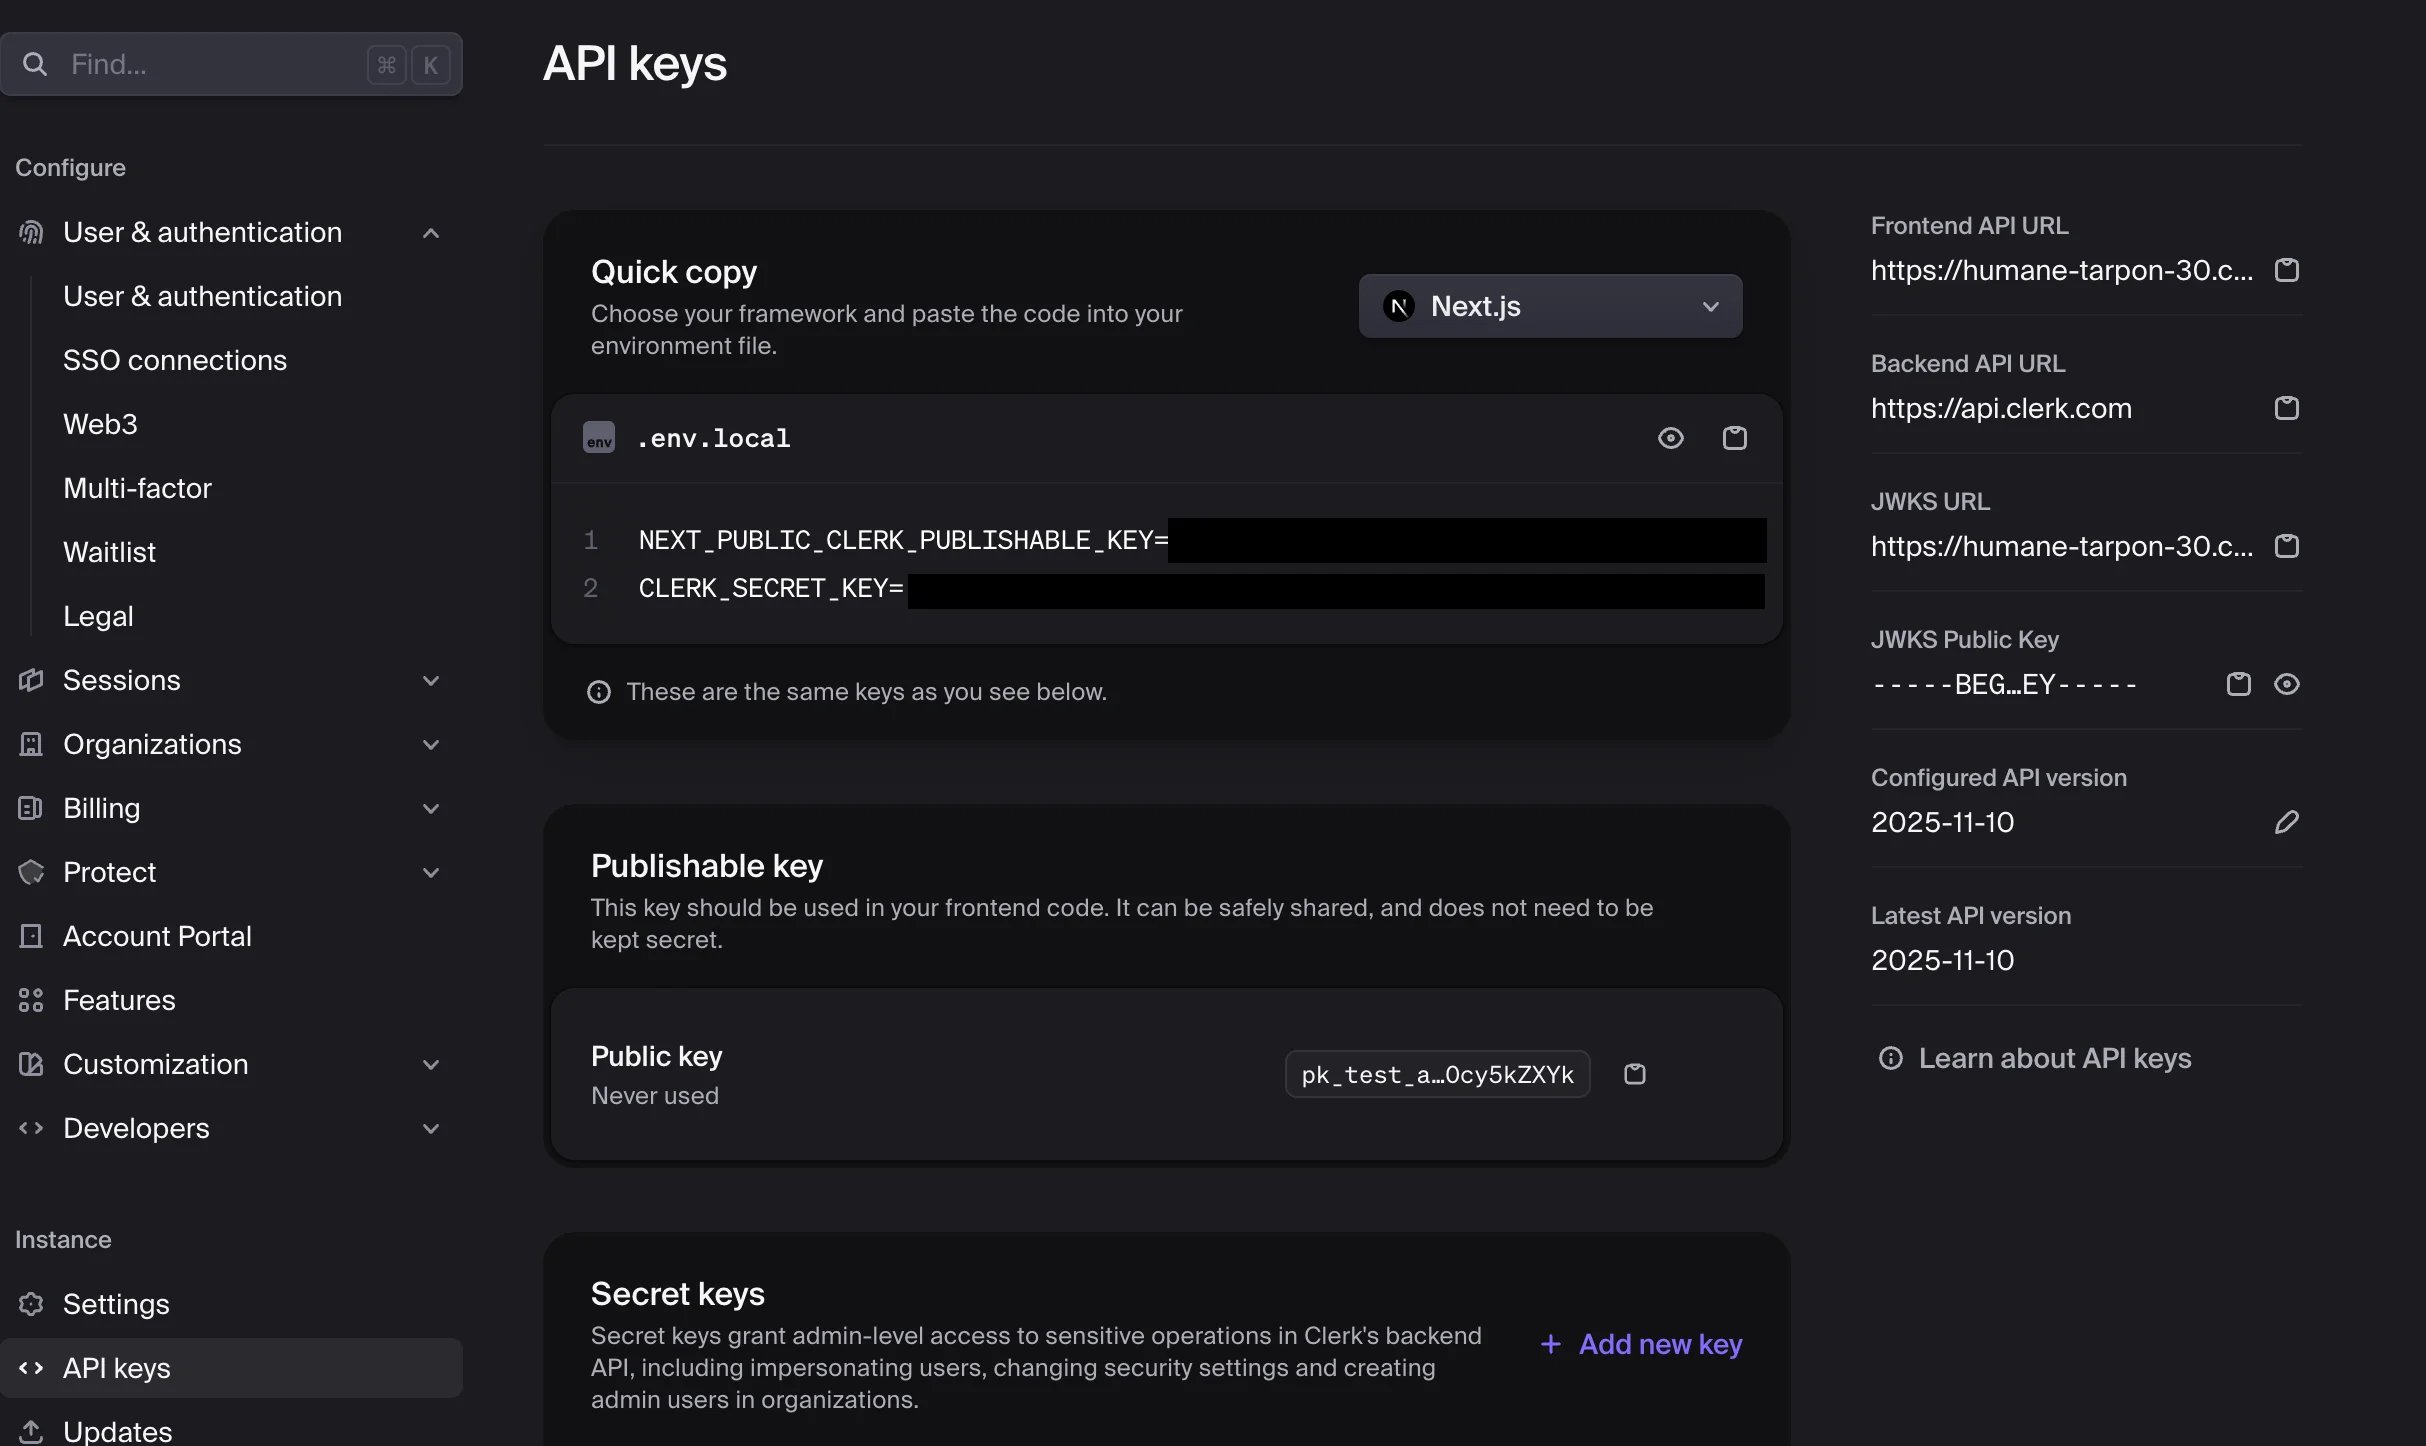The image size is (2426, 1446).
Task: Focus the Find search field
Action: tap(231, 65)
